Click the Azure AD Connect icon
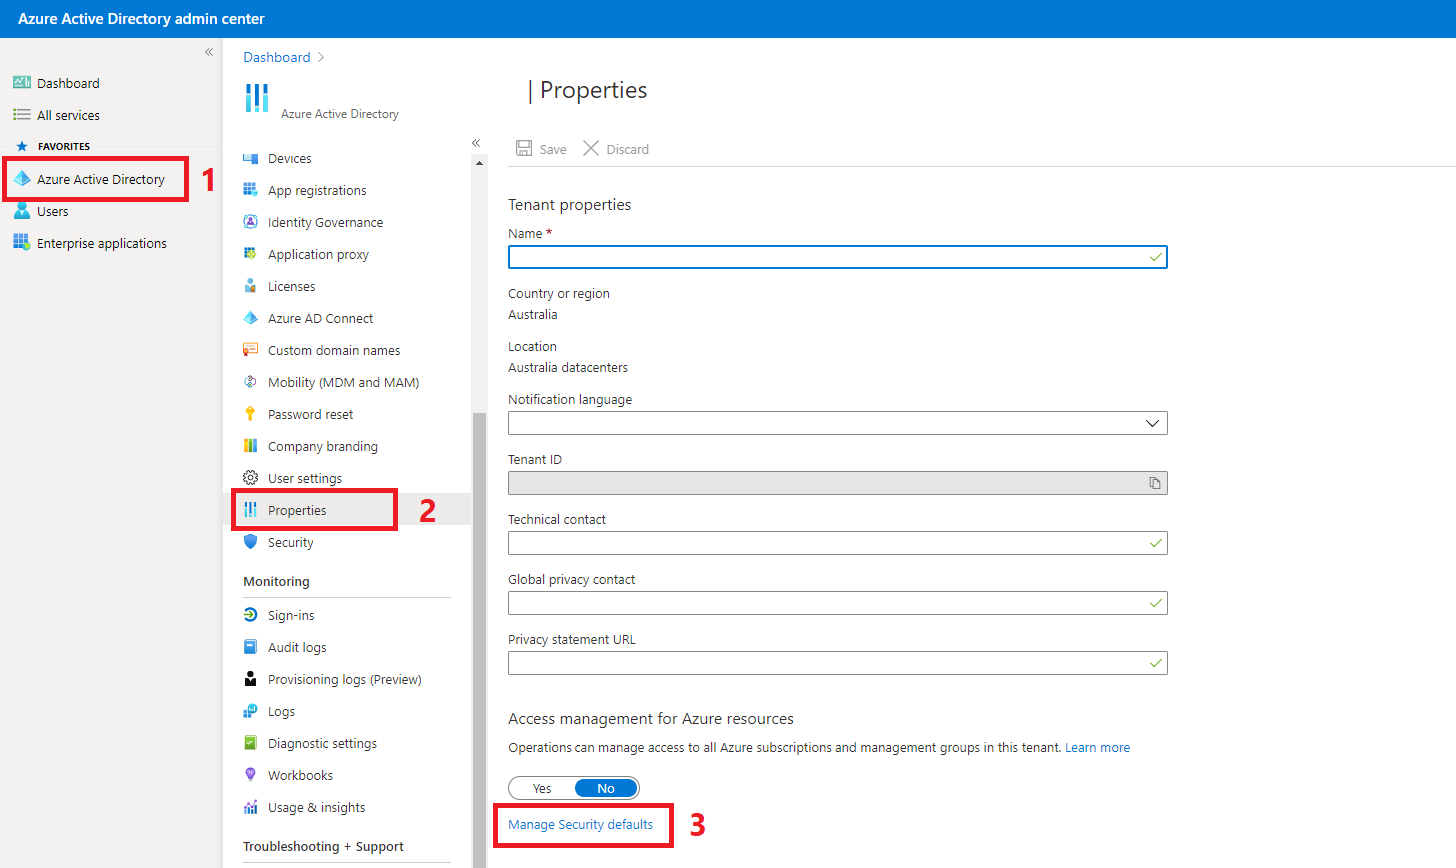Viewport: 1456px width, 868px height. [251, 318]
